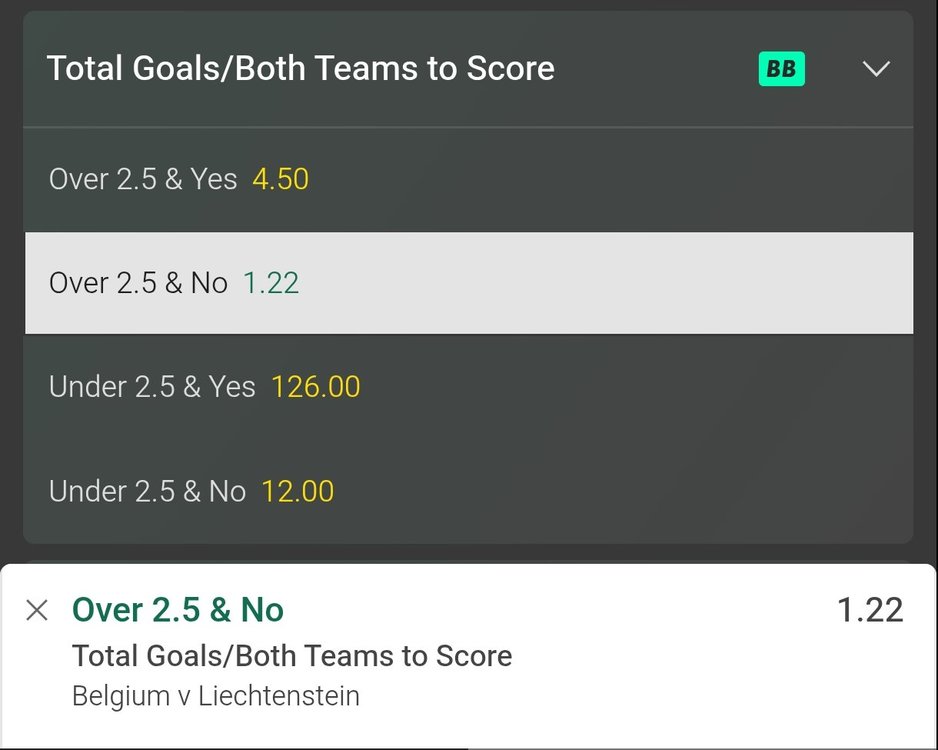Pick Under 2.5 & Yes at 126.00
The height and width of the screenshot is (750, 938).
point(315,386)
